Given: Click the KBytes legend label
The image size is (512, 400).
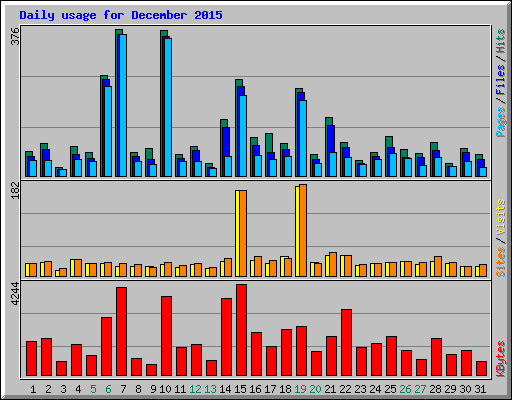Looking at the screenshot, I should (500, 359).
